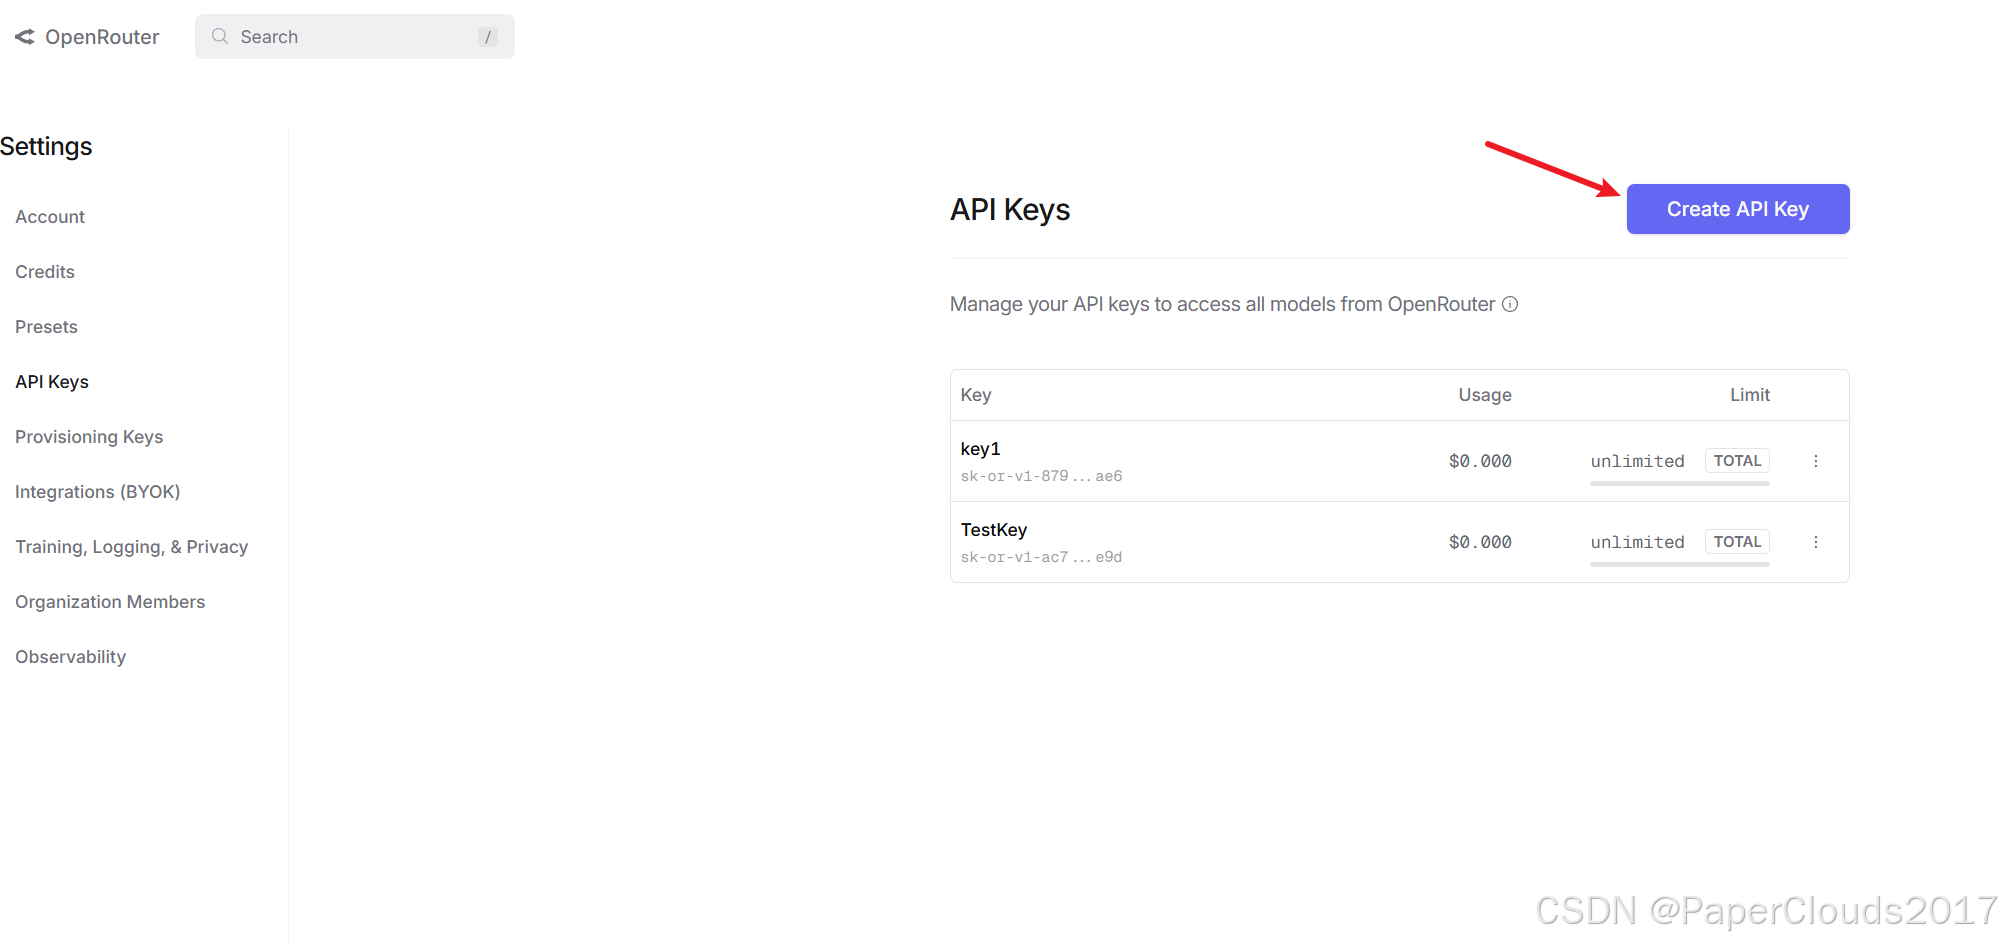The height and width of the screenshot is (945, 2003).
Task: Click unlimited limit value in key1 row
Action: (x=1638, y=461)
